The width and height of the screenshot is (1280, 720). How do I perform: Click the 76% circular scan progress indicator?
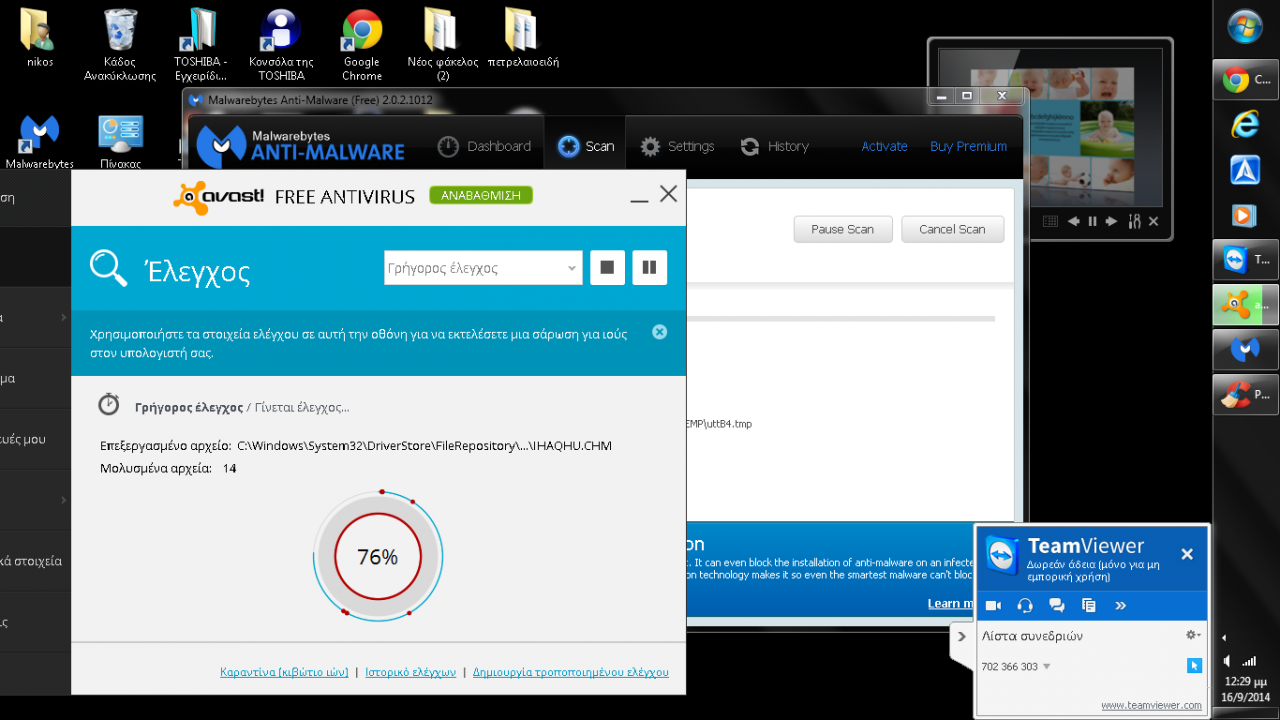(378, 557)
